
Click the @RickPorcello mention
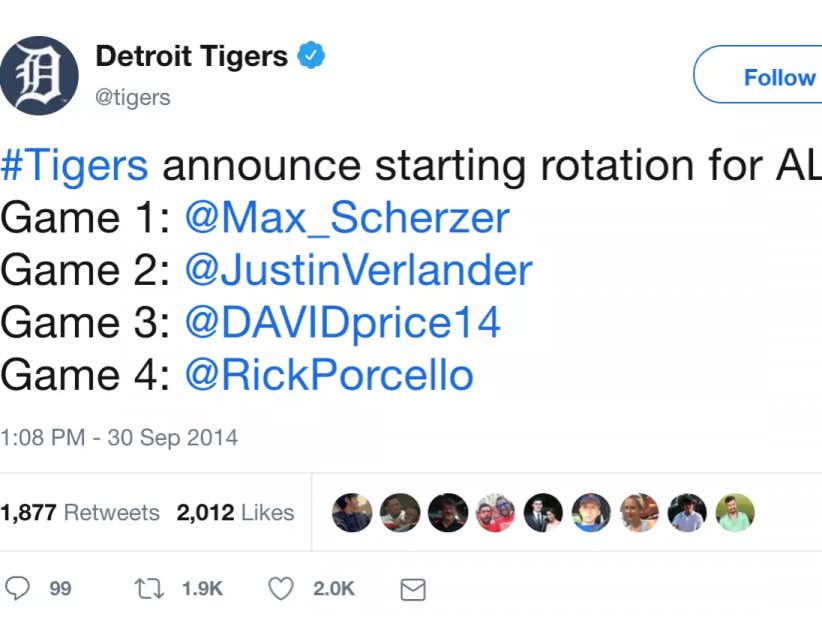click(x=329, y=375)
